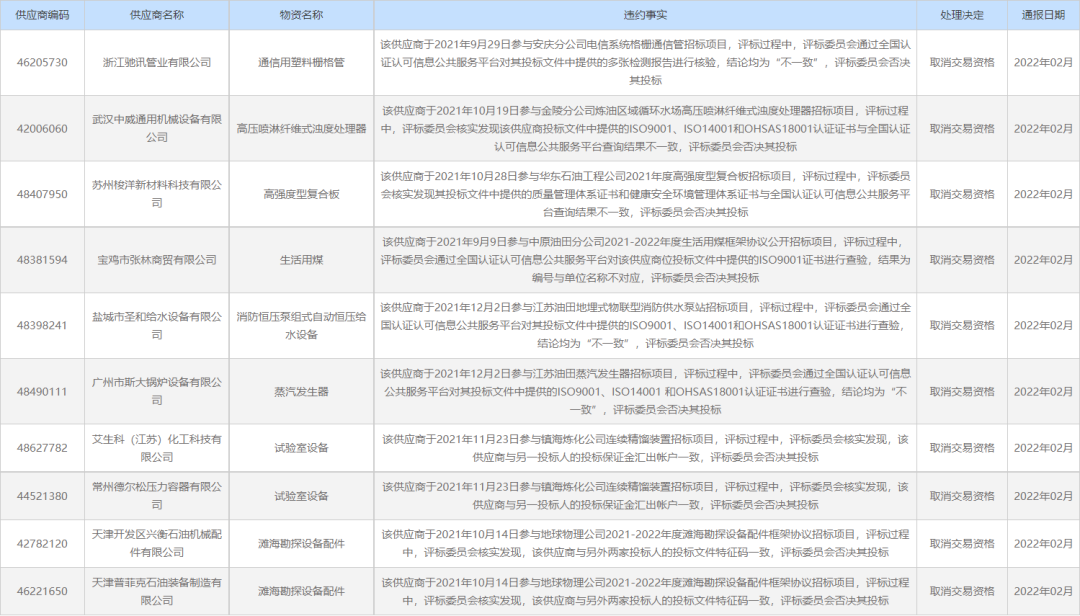This screenshot has height=616, width=1080.
Task: Click the 通信用塑料栅格管 material cell
Action: point(303,64)
